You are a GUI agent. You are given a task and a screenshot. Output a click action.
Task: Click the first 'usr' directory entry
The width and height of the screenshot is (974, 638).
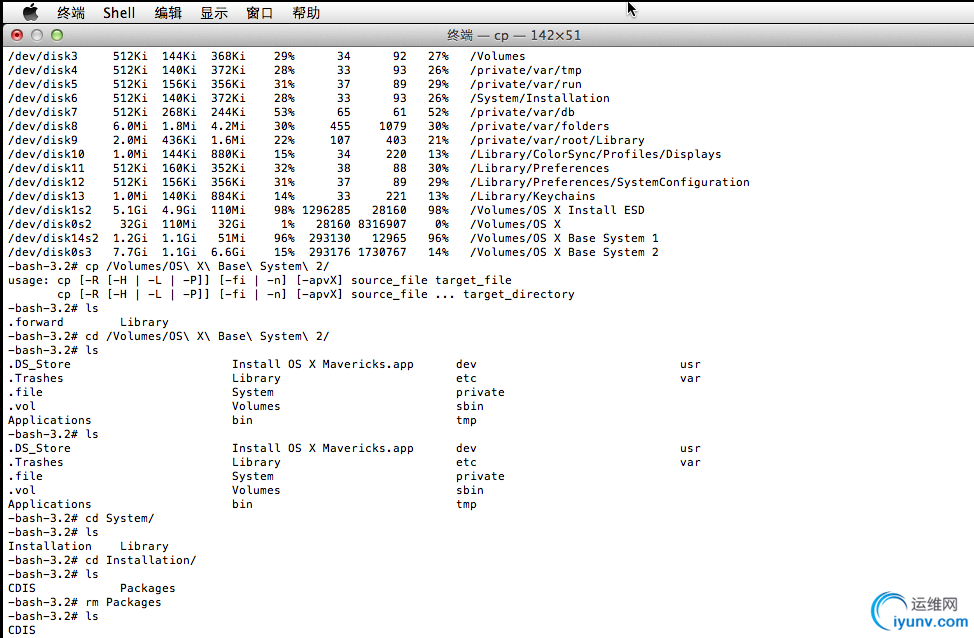(690, 364)
